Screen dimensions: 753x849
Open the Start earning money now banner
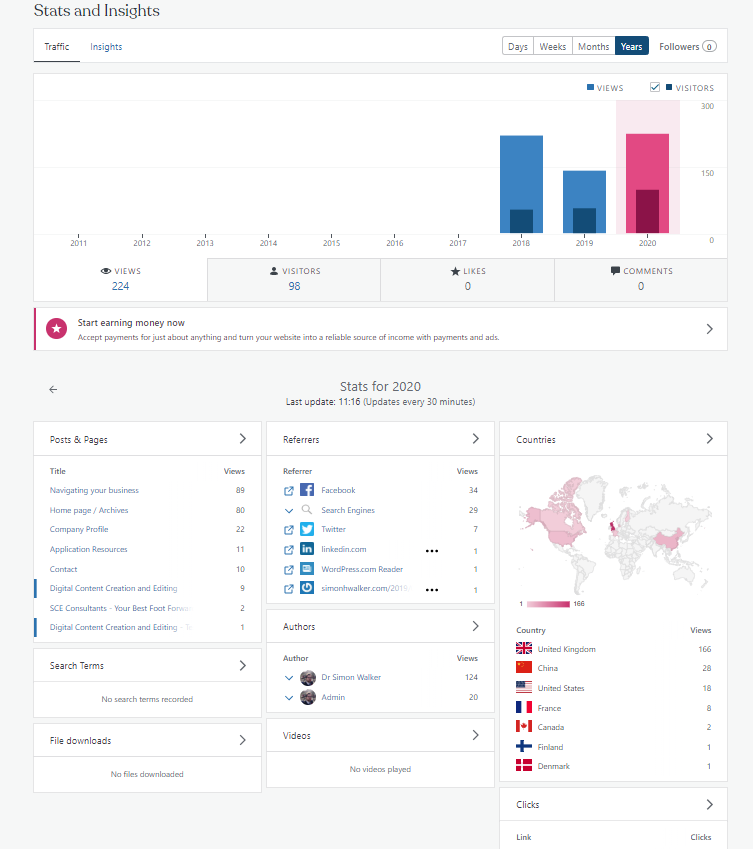tap(380, 329)
